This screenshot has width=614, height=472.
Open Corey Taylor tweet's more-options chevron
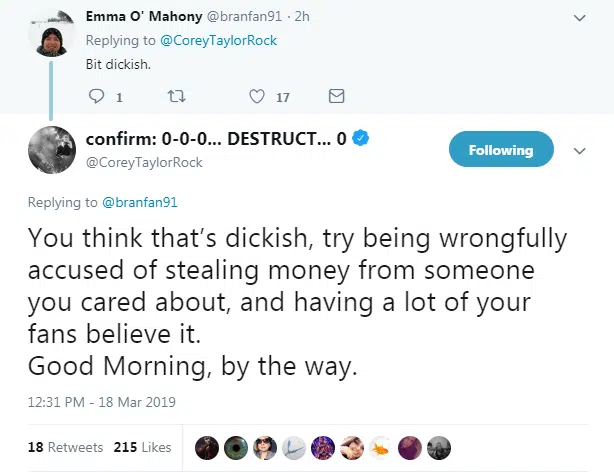coord(579,150)
